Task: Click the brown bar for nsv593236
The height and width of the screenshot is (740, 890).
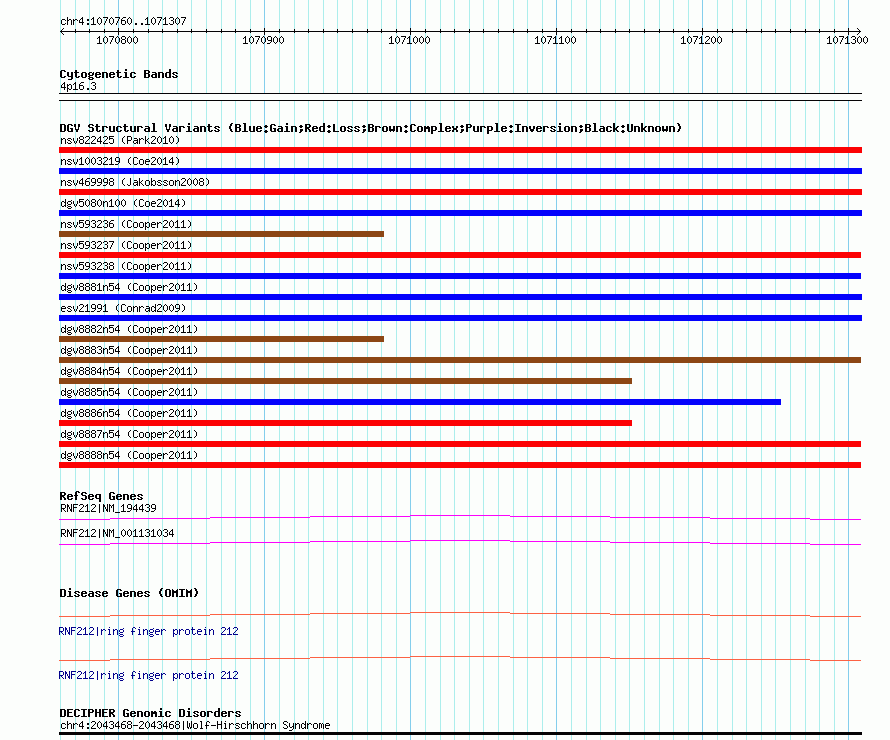Action: 221,234
